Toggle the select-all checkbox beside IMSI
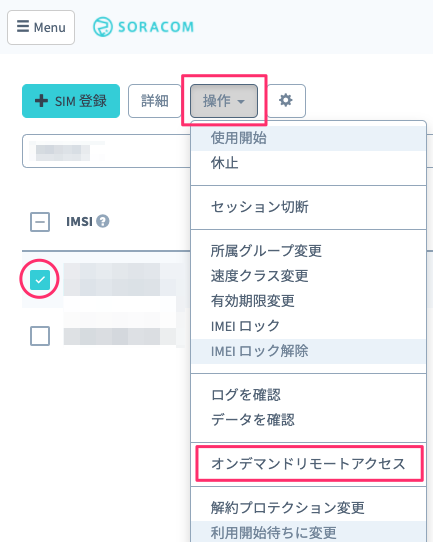 [x=40, y=222]
